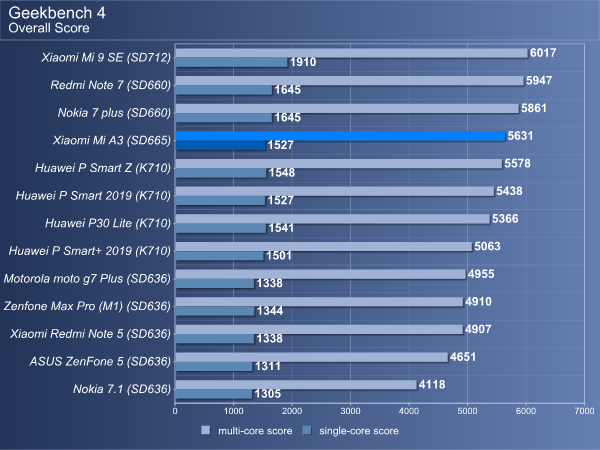Select the Xiaomi Mi A3 (SD665) label
The width and height of the screenshot is (600, 450).
click(112, 140)
